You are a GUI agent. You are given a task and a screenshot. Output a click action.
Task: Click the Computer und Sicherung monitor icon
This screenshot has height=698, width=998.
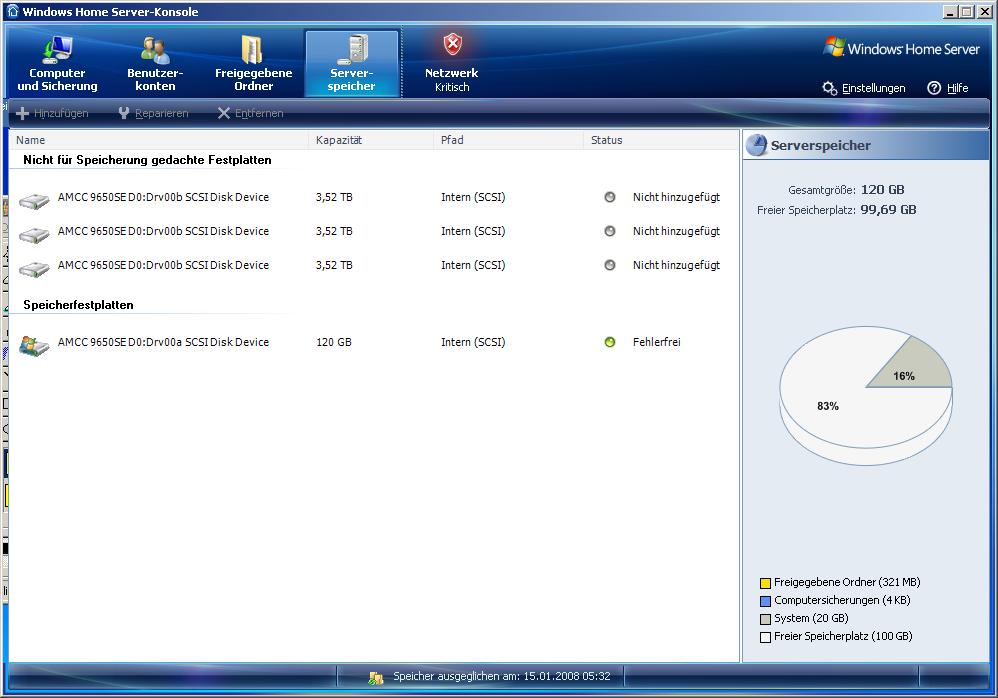pos(57,49)
